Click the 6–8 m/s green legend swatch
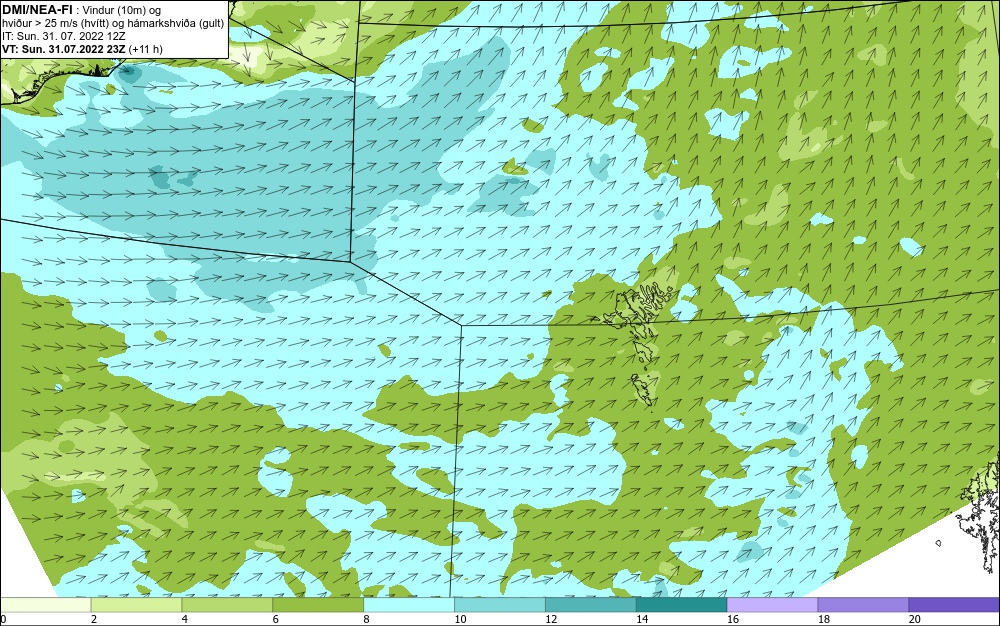Screen dimensions: 1000x626 318,604
